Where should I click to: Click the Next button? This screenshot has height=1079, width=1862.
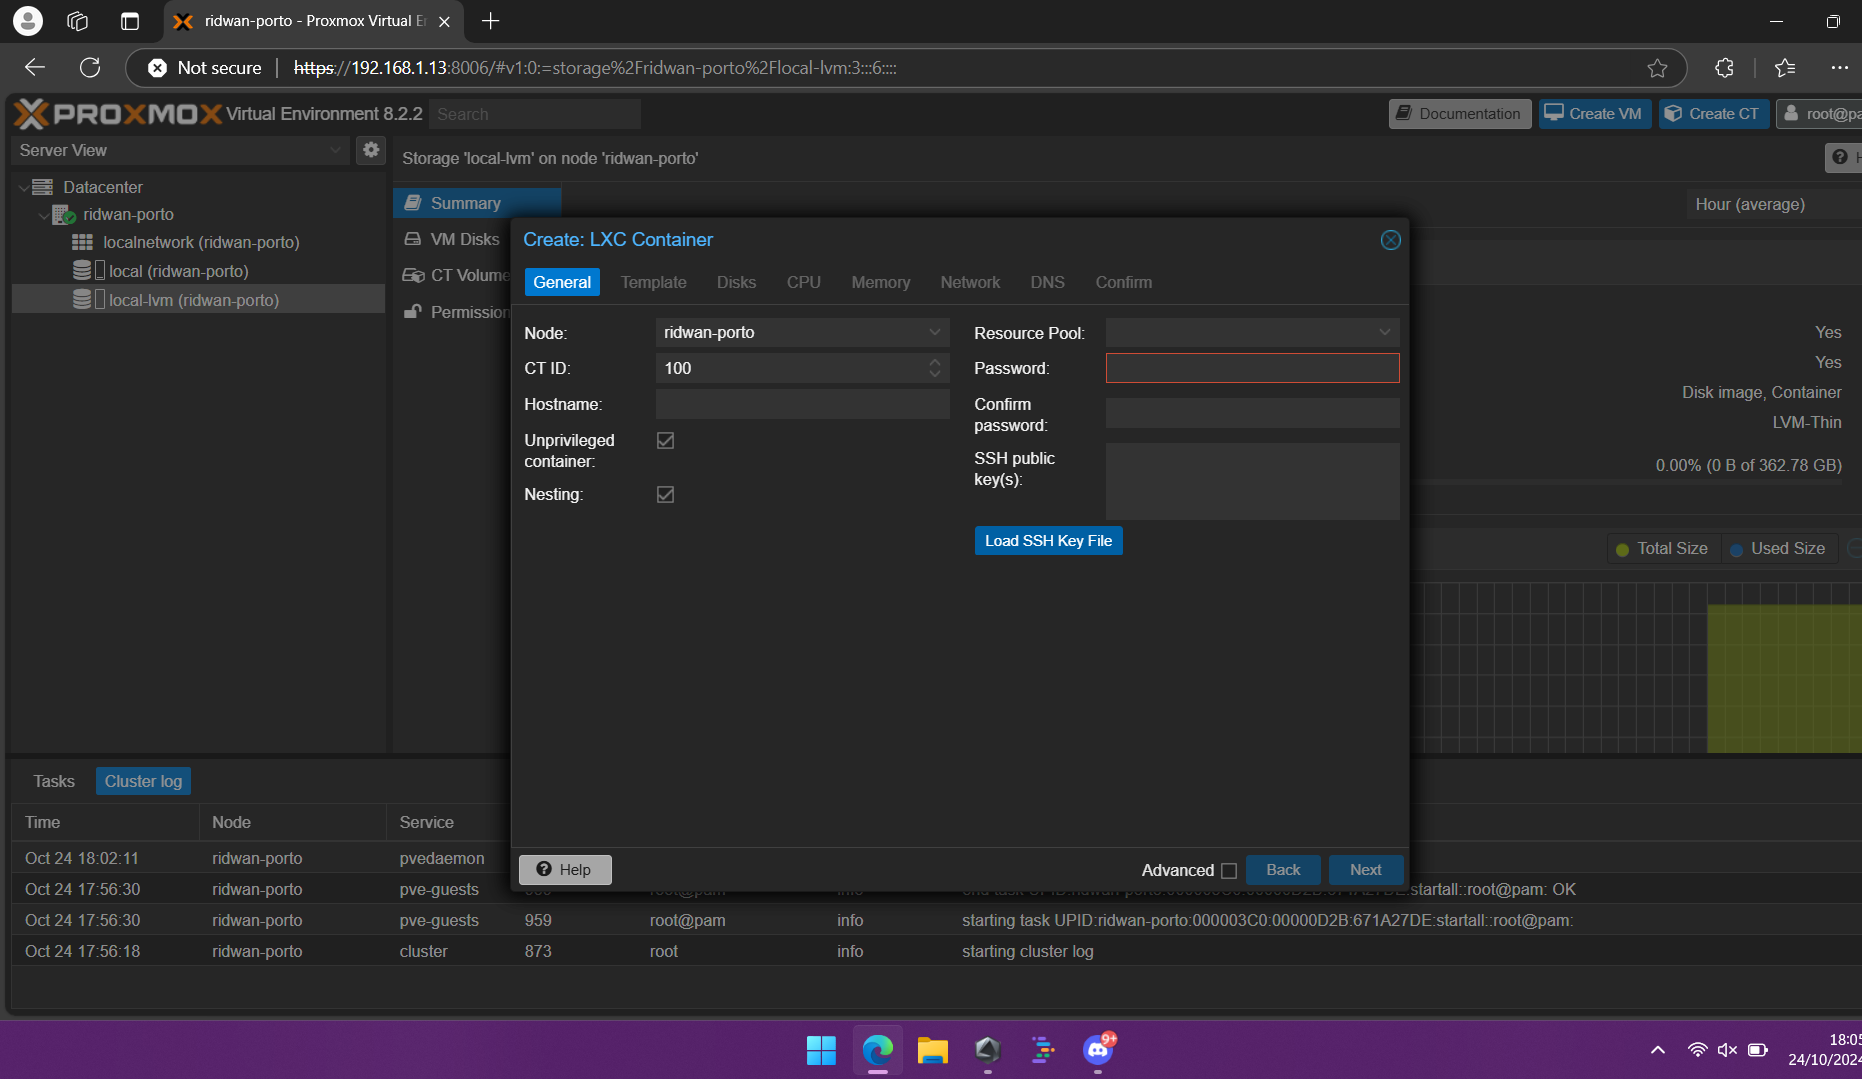pyautogui.click(x=1365, y=869)
